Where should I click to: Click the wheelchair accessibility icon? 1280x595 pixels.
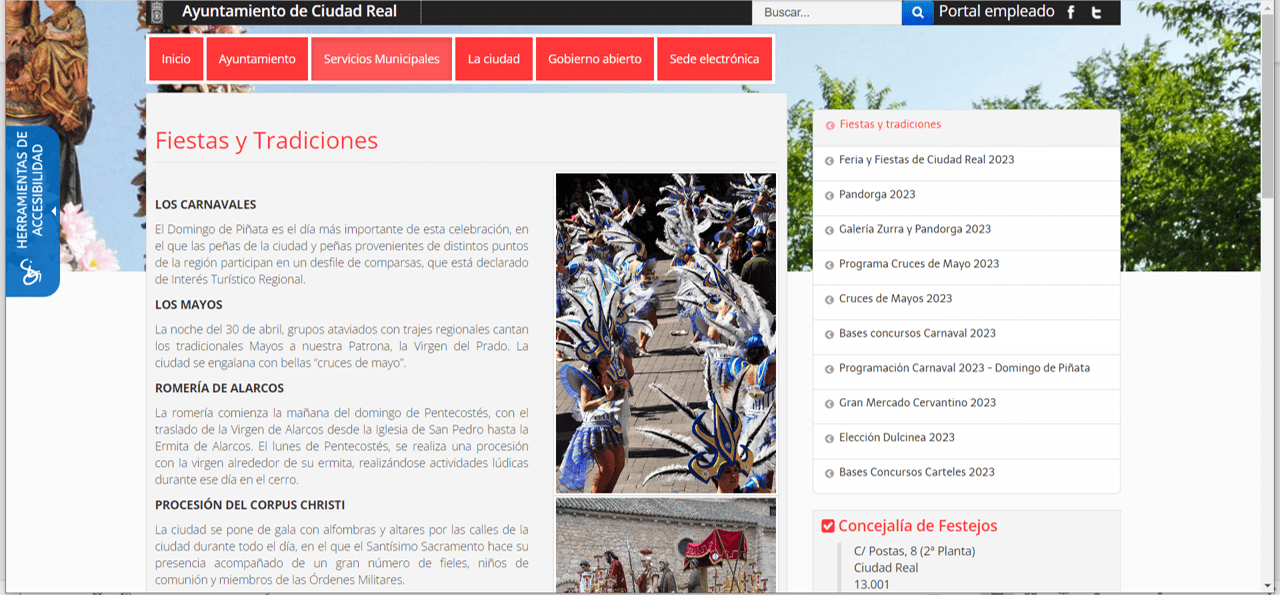click(x=32, y=273)
